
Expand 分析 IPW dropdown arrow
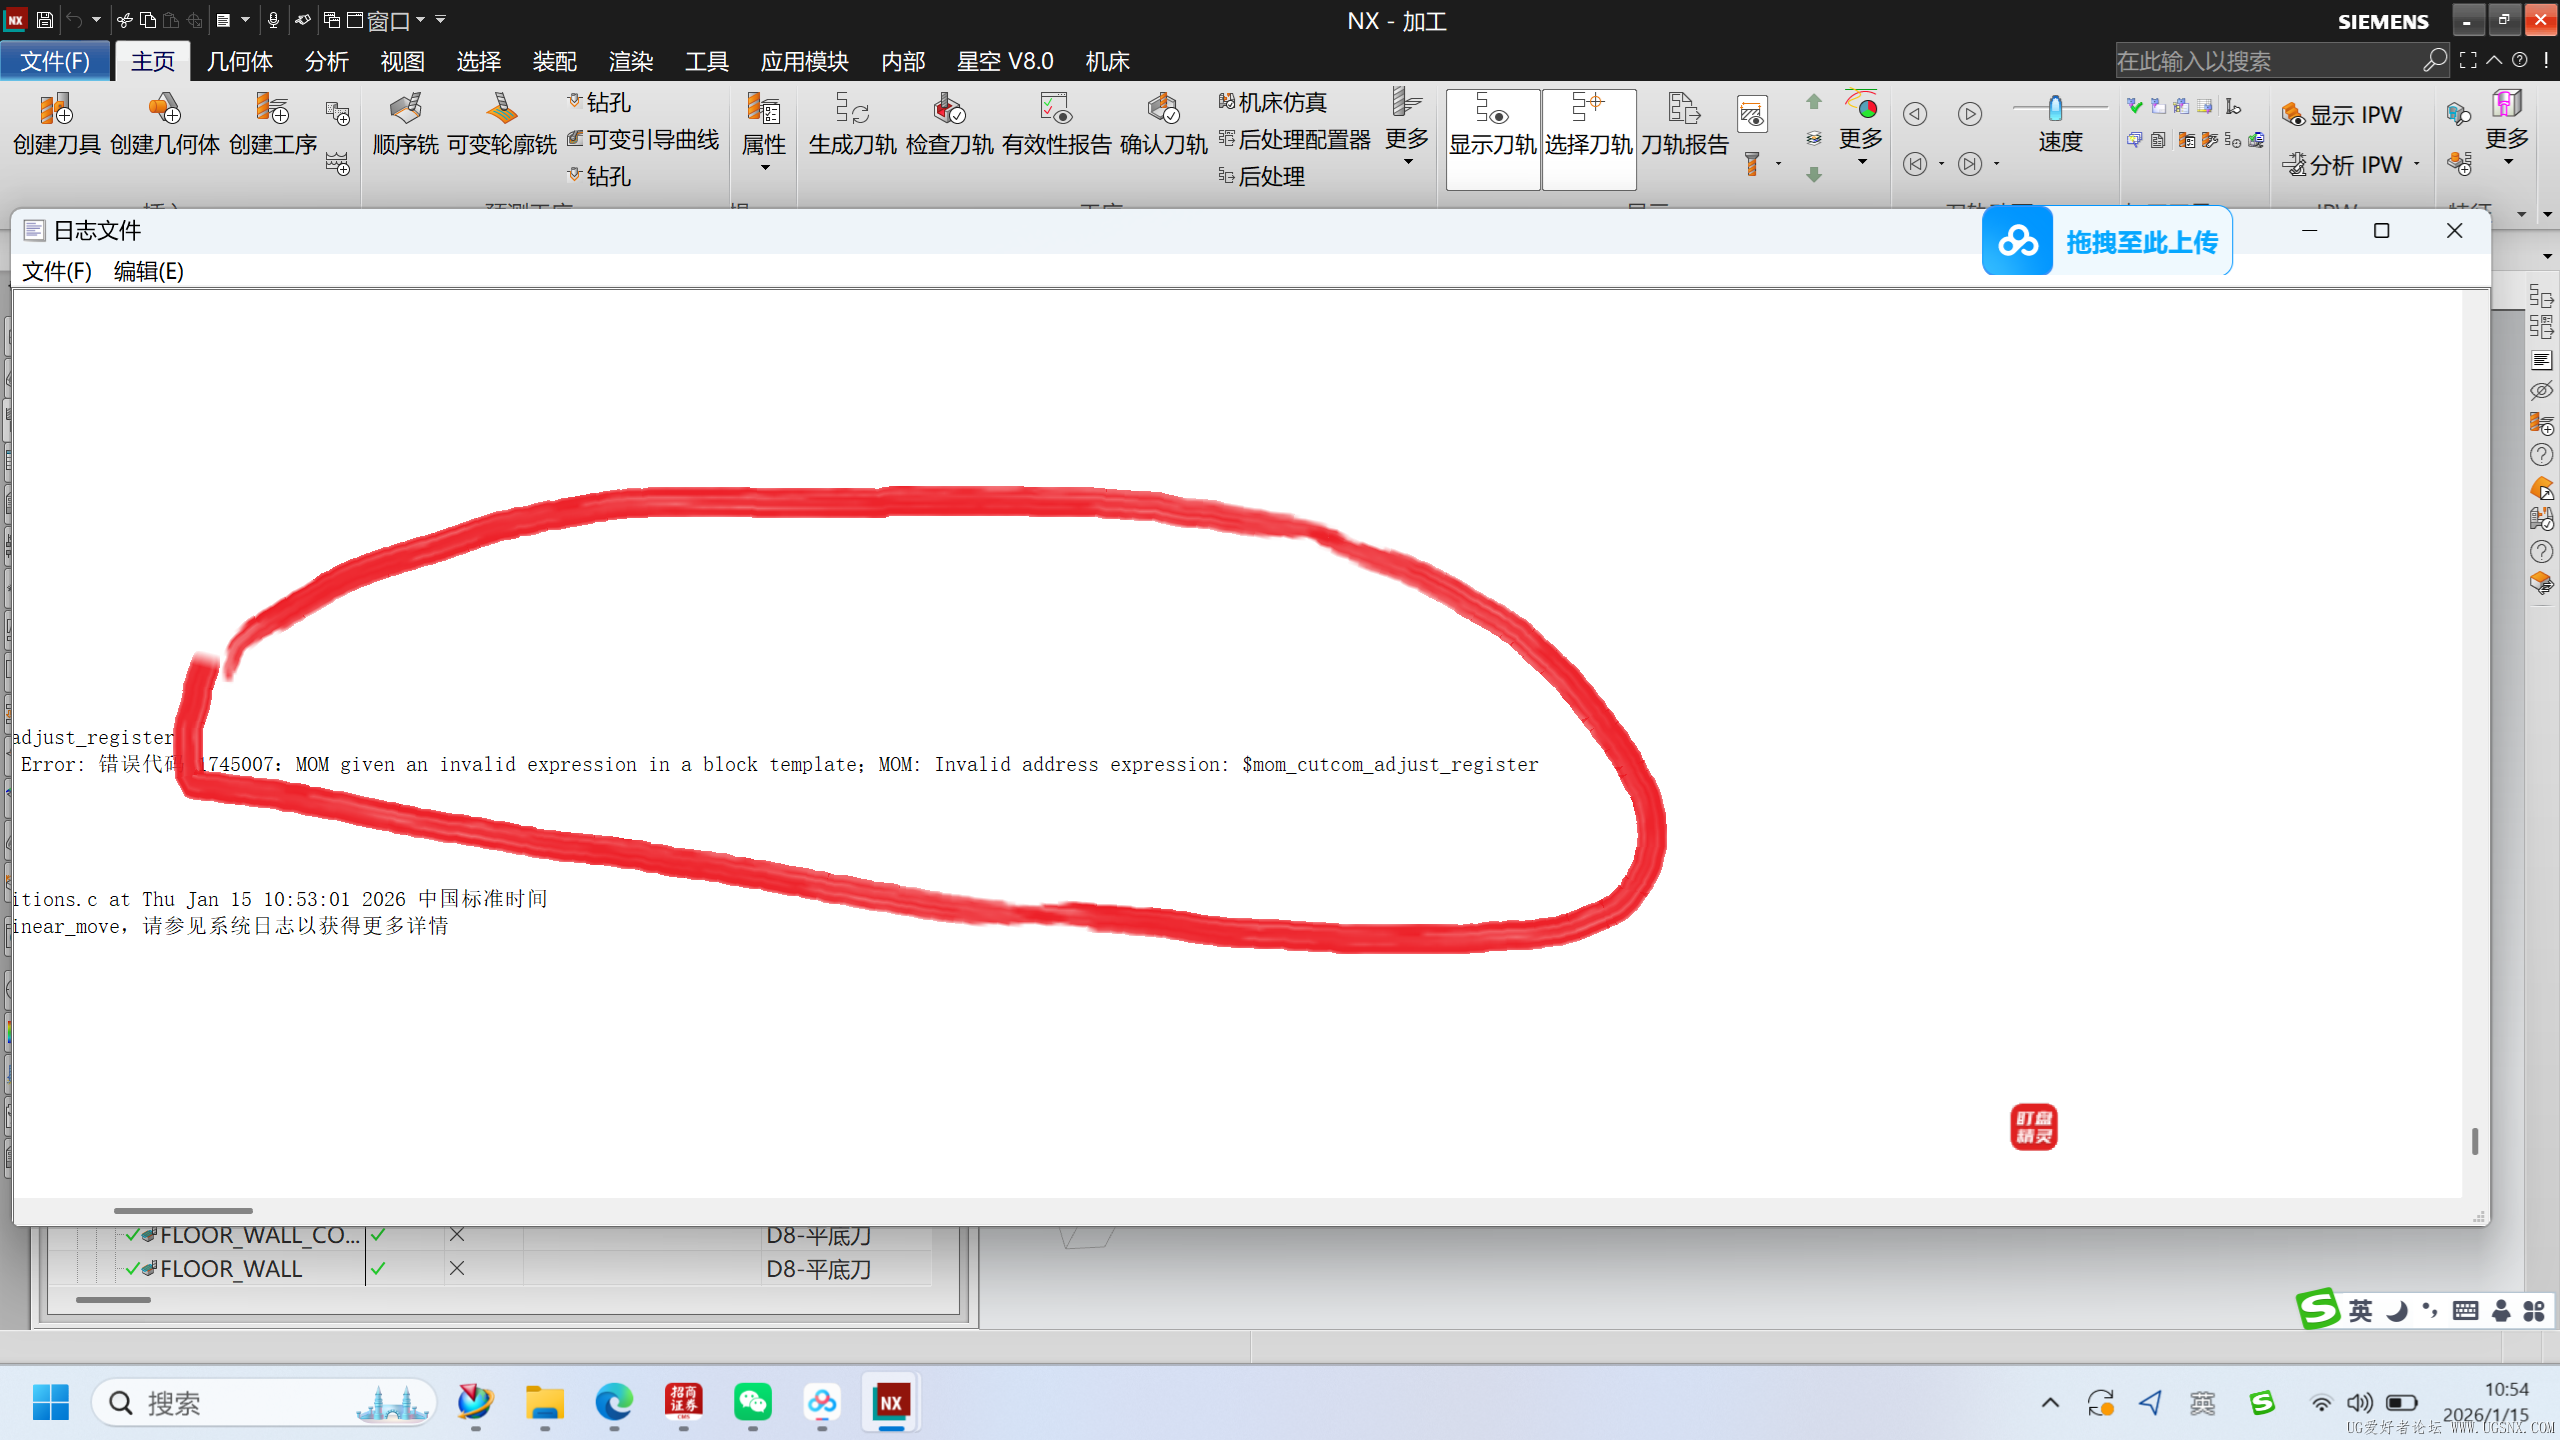(2417, 164)
